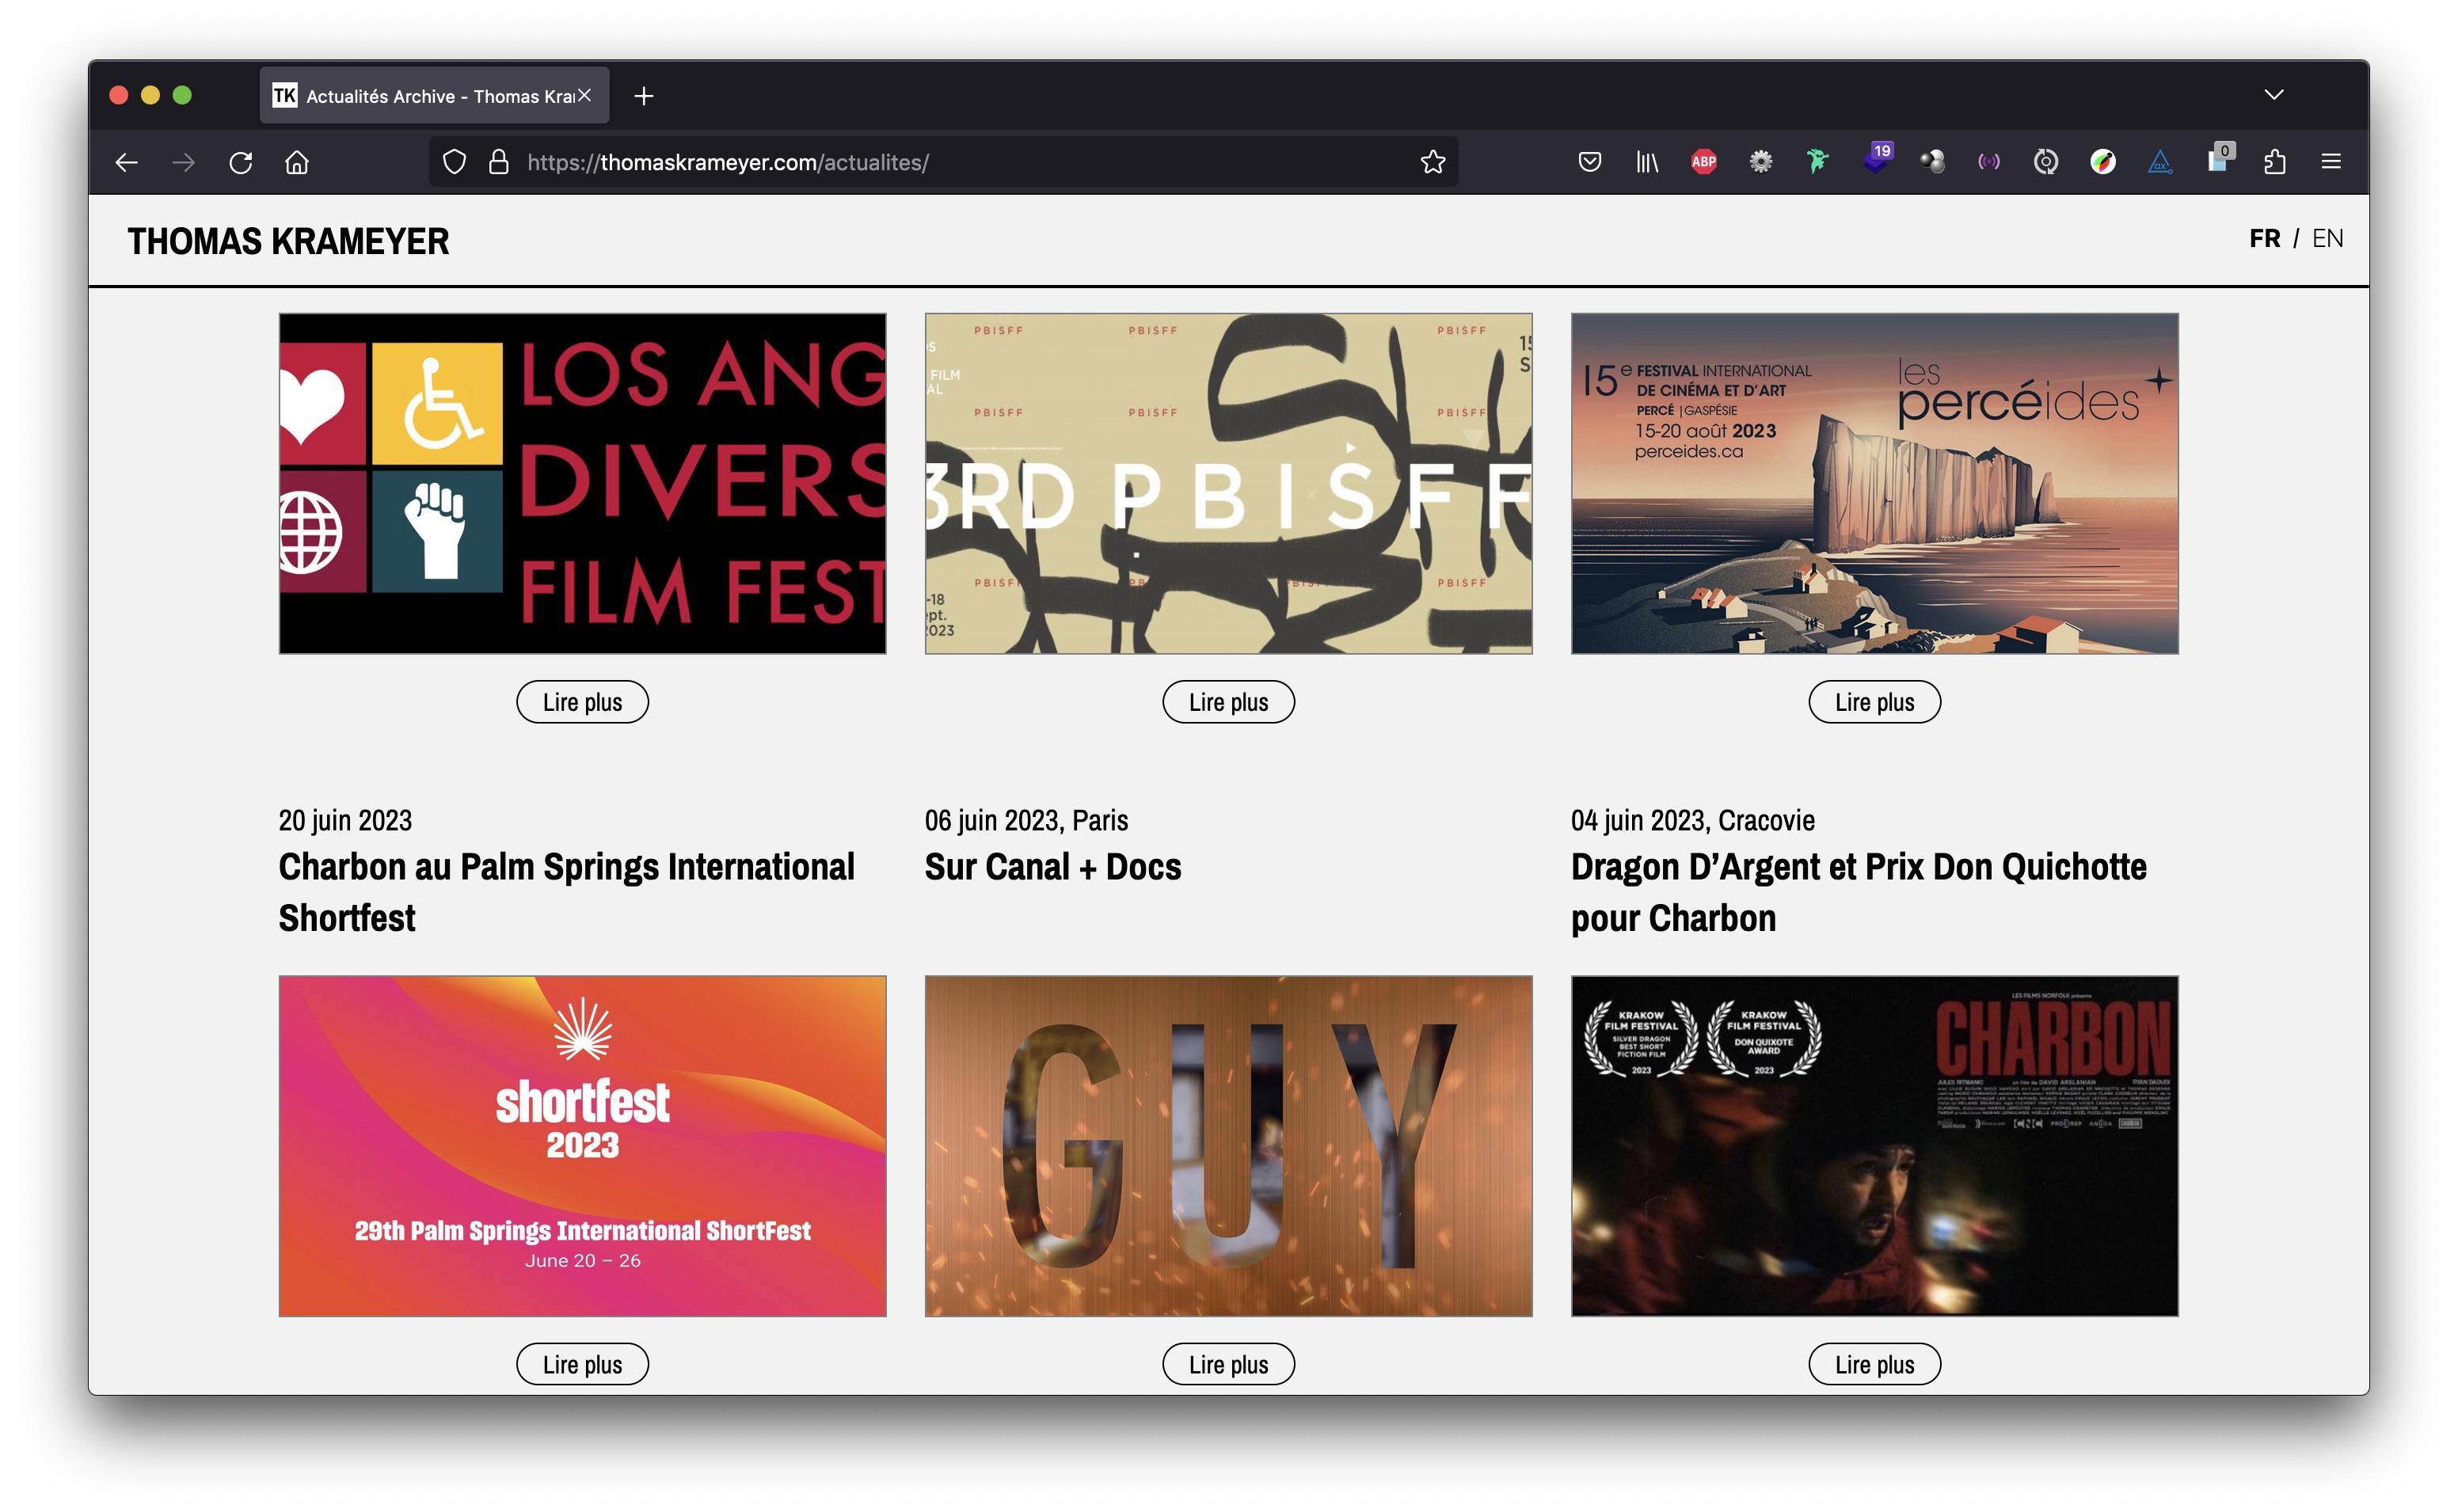Switch language to FR
This screenshot has width=2458, height=1512.
(2265, 238)
